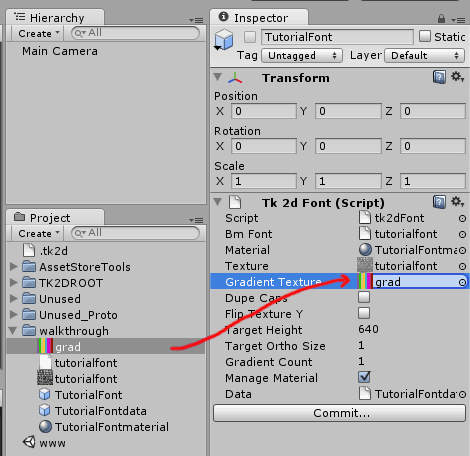This screenshot has height=456, width=470.
Task: Select the Unused_Proto folder
Action: coord(78,315)
